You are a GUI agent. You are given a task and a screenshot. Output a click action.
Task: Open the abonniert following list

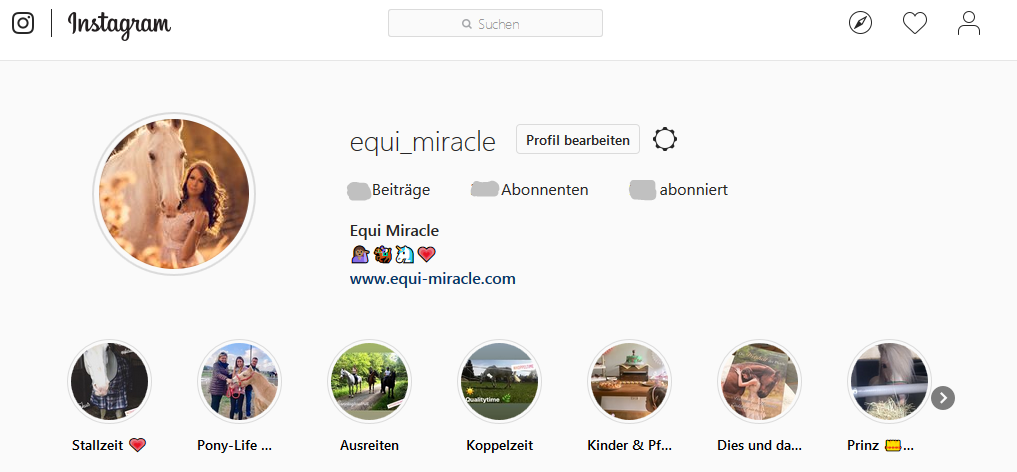(678, 190)
